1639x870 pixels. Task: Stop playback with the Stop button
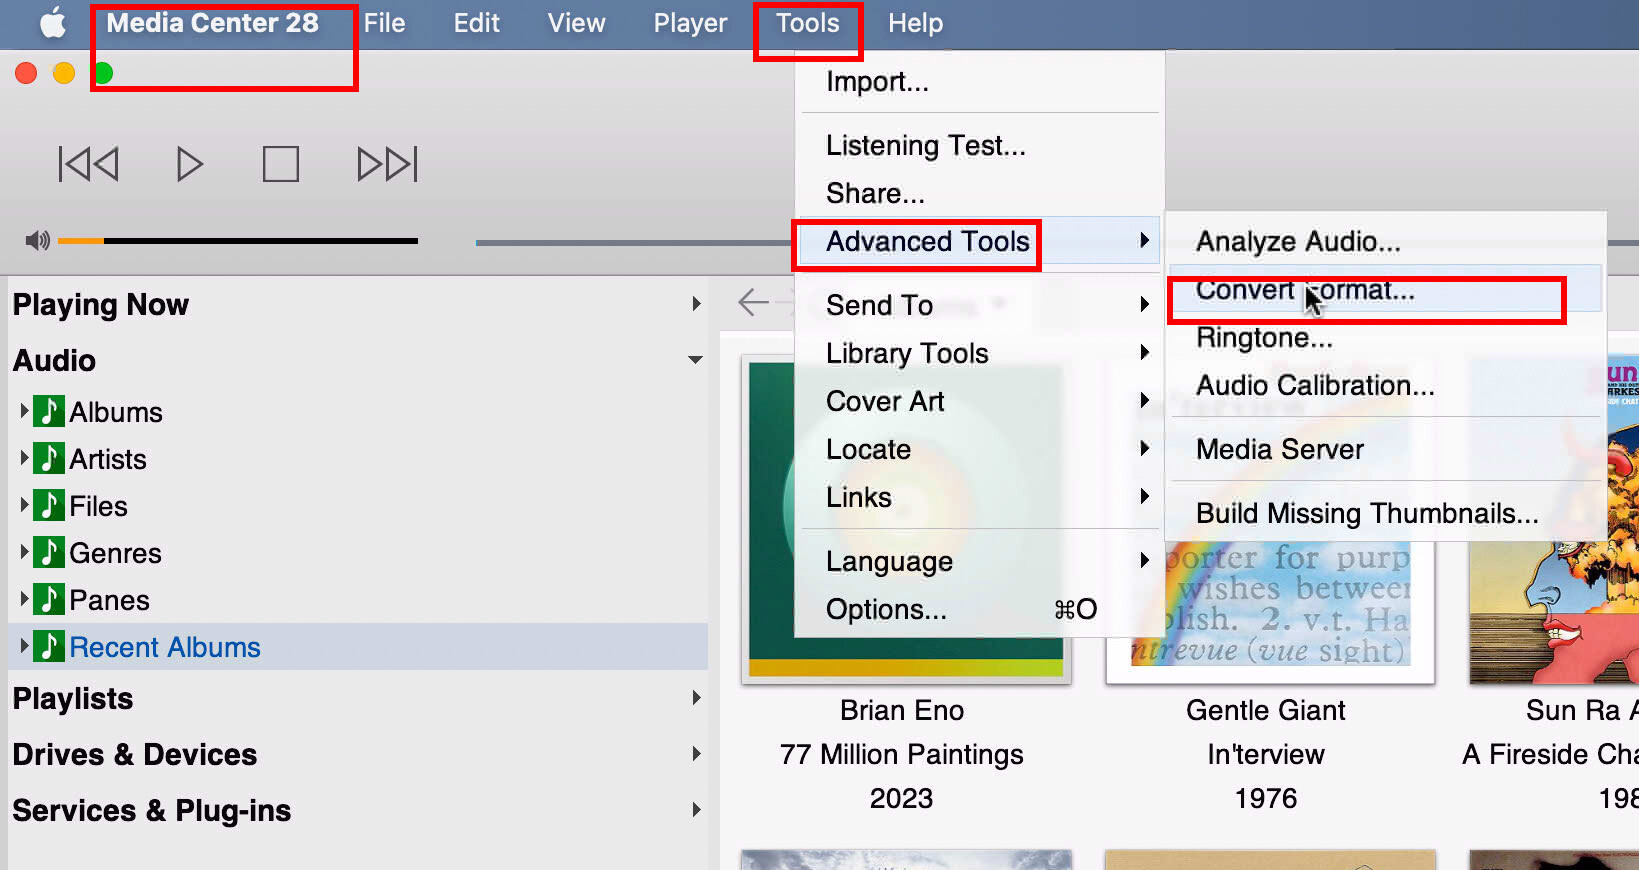281,164
